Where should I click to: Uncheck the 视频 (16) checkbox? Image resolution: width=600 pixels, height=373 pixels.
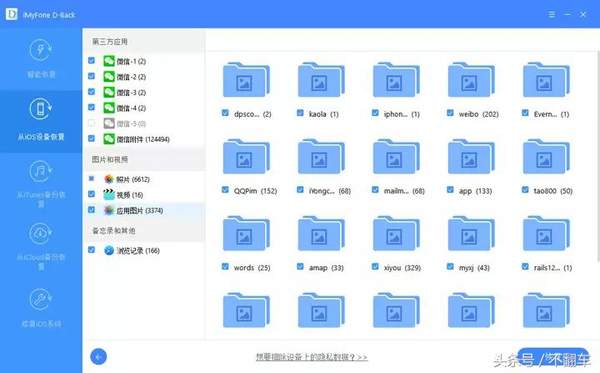click(x=91, y=194)
